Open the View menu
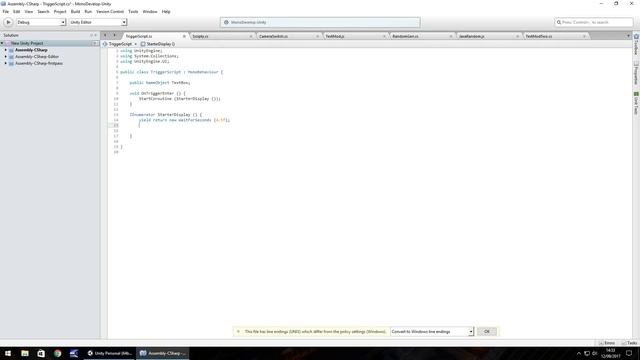640x360 pixels. click(29, 12)
